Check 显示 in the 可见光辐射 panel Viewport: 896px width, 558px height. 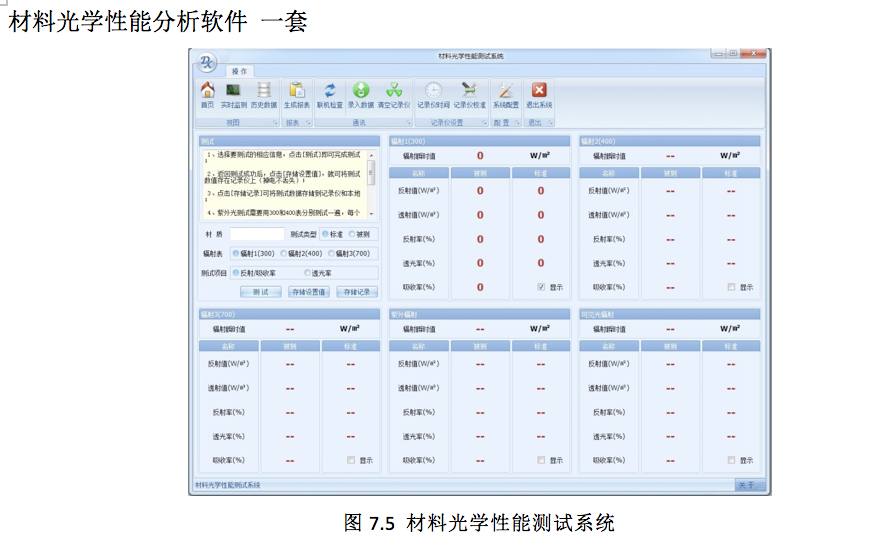tap(731, 460)
